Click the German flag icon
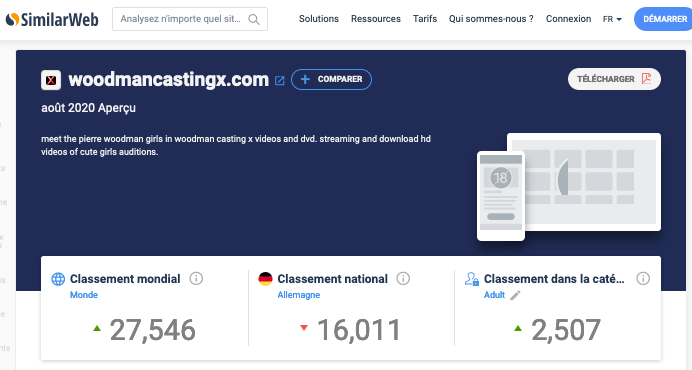 pos(265,279)
